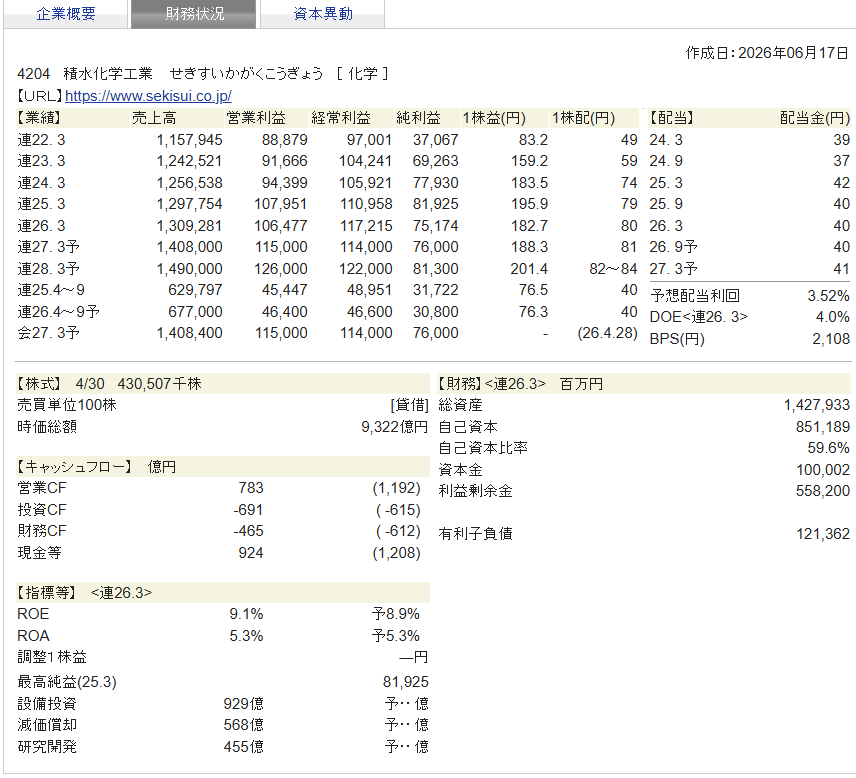Click the BPS value 2,108
The width and height of the screenshot is (856, 778).
click(x=831, y=339)
